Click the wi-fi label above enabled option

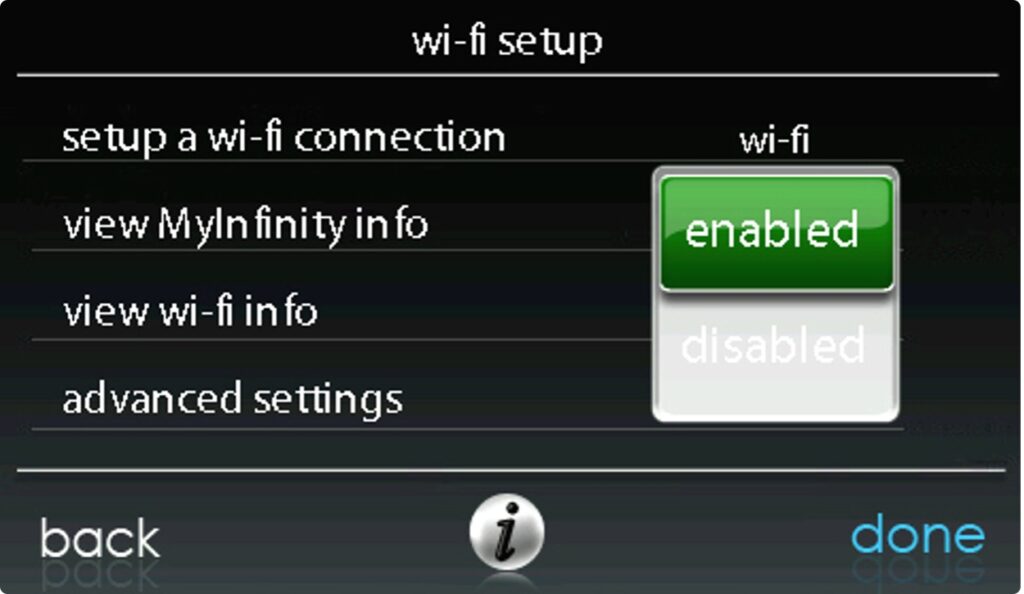775,139
